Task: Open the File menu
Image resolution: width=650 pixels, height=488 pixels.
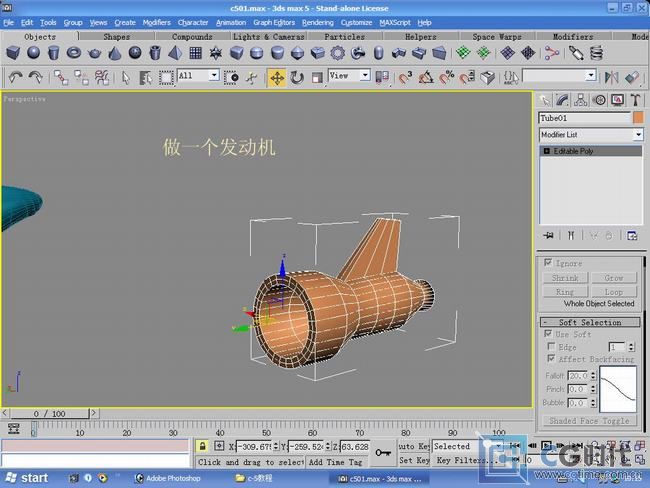Action: click(x=9, y=22)
